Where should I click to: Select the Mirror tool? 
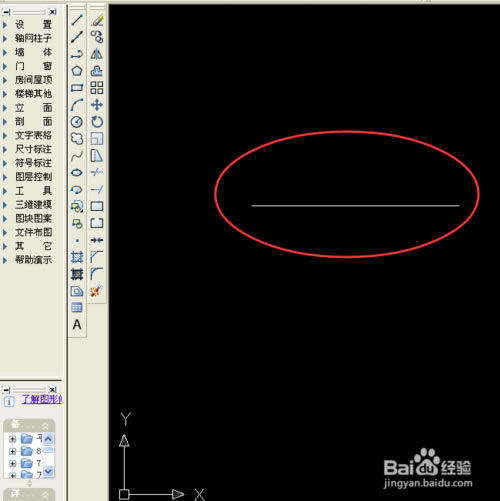[97, 54]
